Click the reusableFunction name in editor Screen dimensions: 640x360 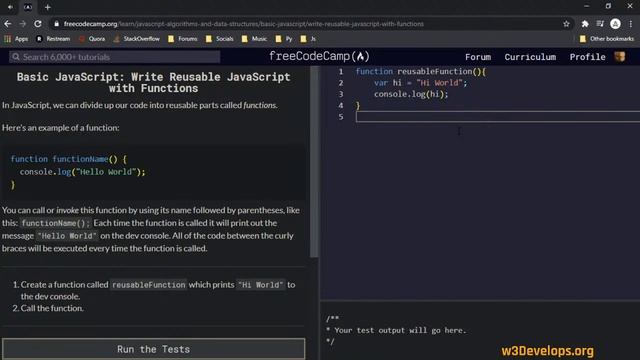(x=434, y=71)
